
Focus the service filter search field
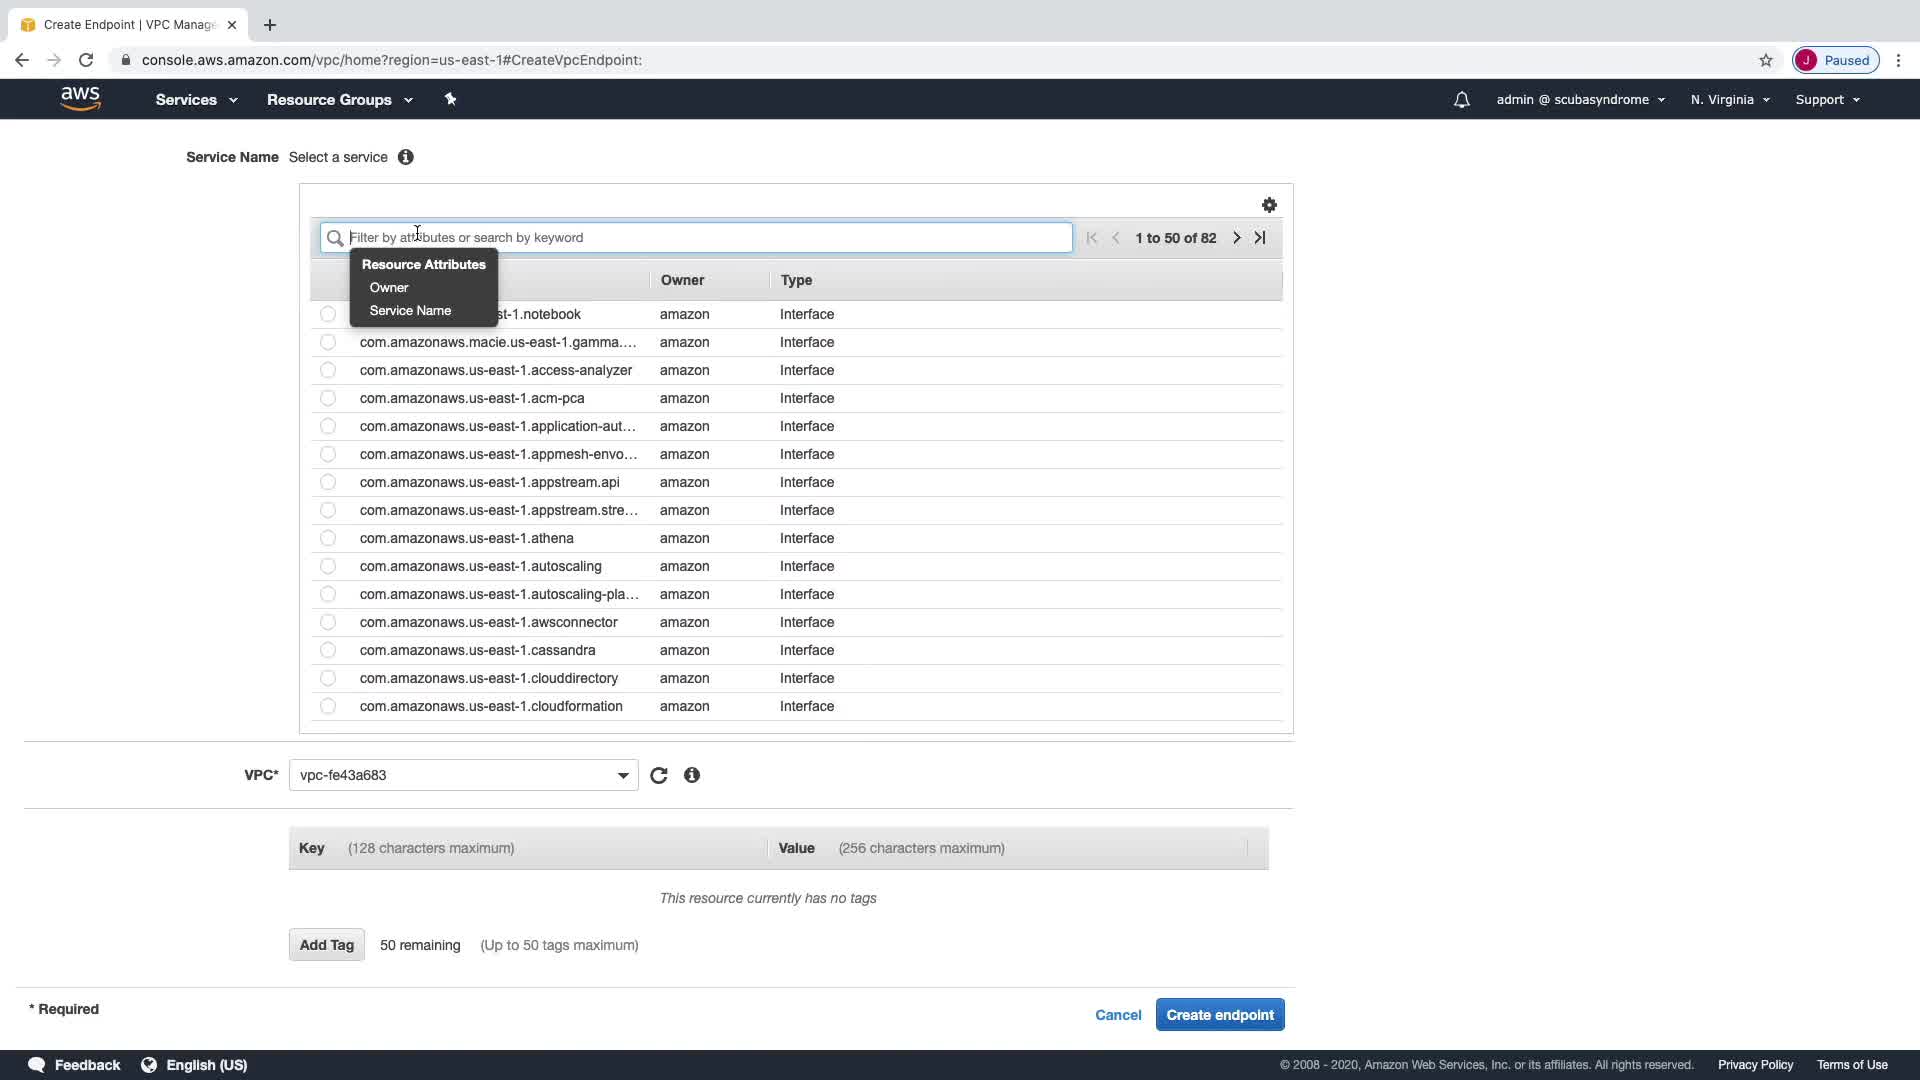[700, 238]
